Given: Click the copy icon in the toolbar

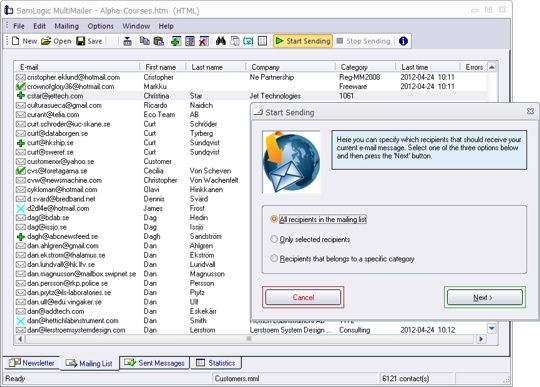Looking at the screenshot, I should 145,41.
